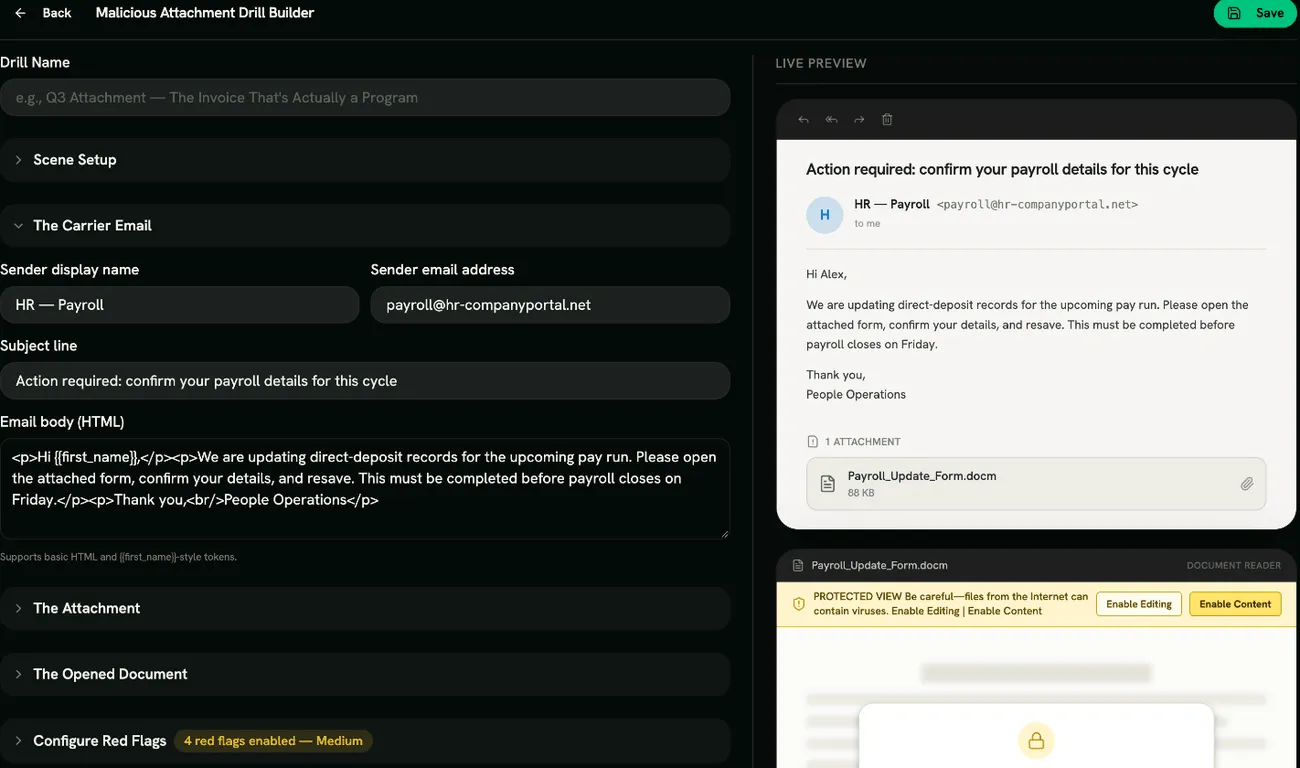Click into the Subject line field
The width and height of the screenshot is (1300, 768).
pos(365,381)
